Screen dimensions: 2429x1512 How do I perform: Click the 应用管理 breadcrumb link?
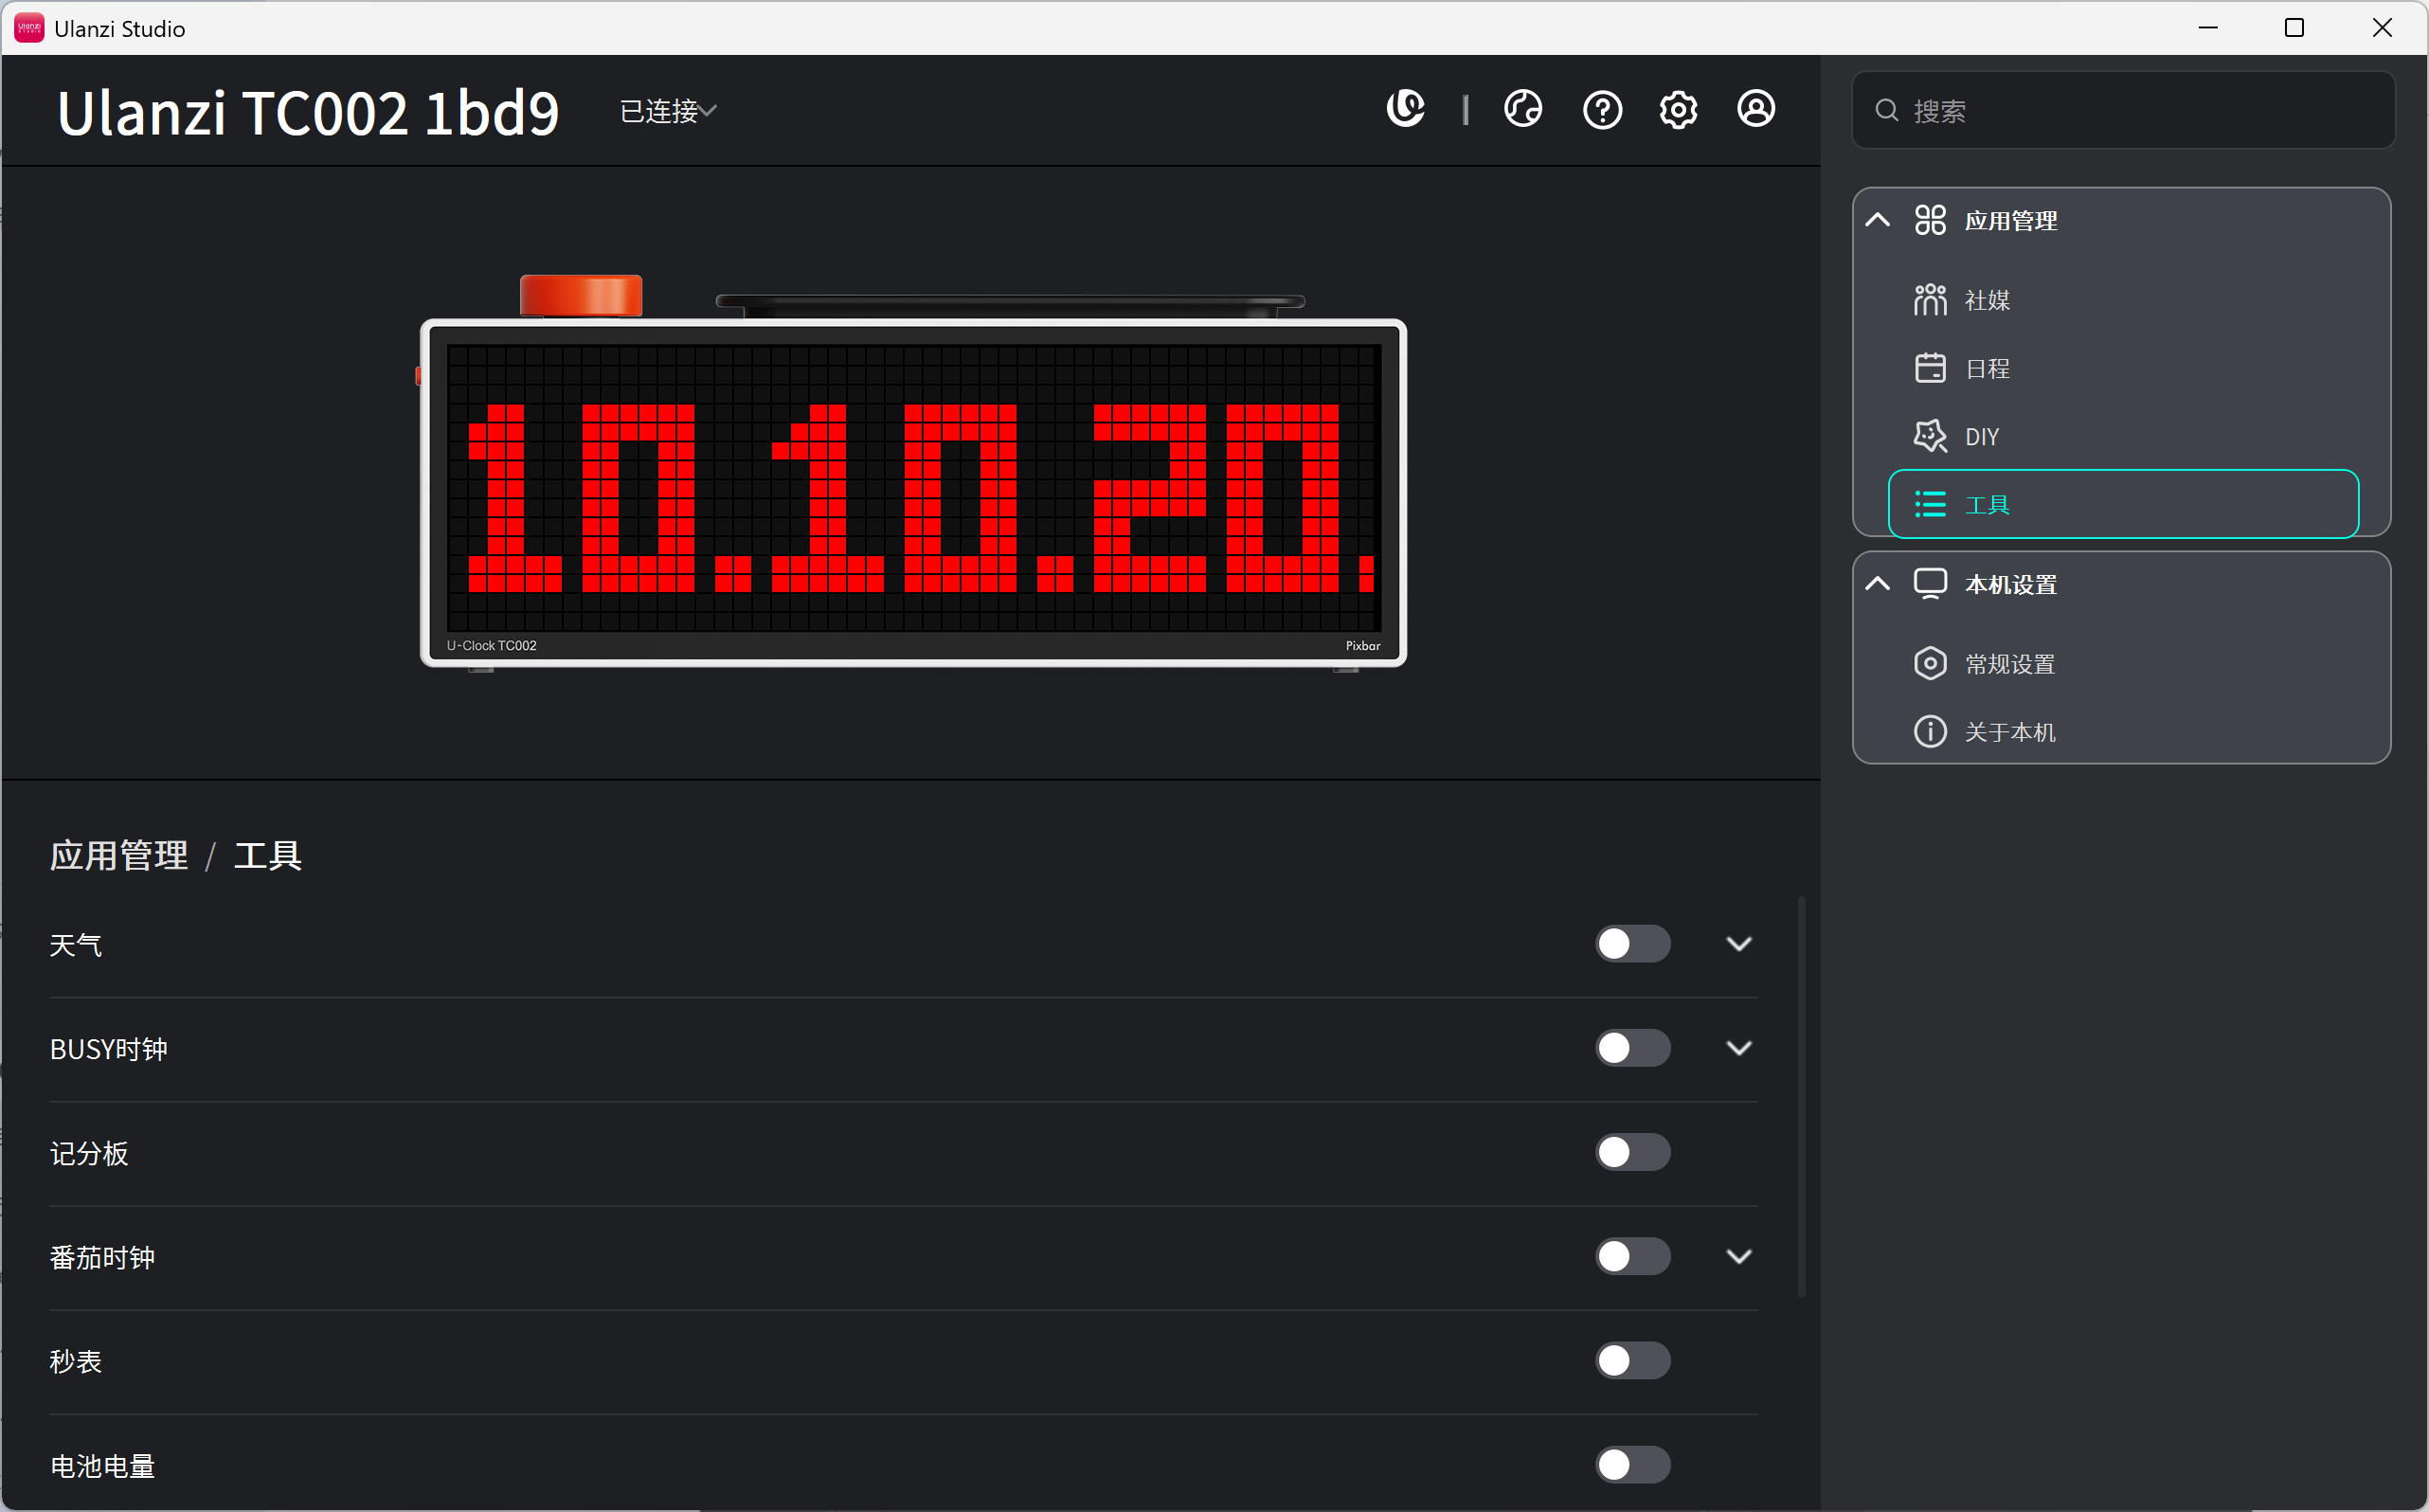[x=119, y=856]
